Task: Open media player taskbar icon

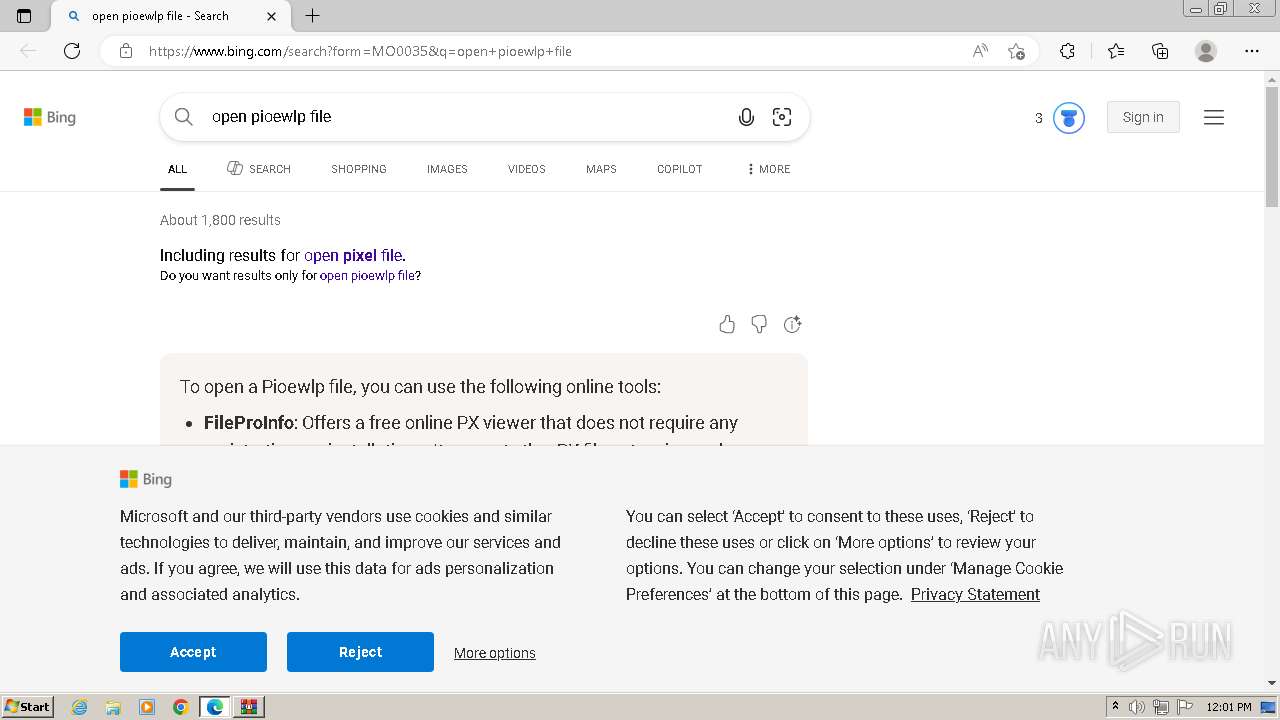Action: coord(147,707)
